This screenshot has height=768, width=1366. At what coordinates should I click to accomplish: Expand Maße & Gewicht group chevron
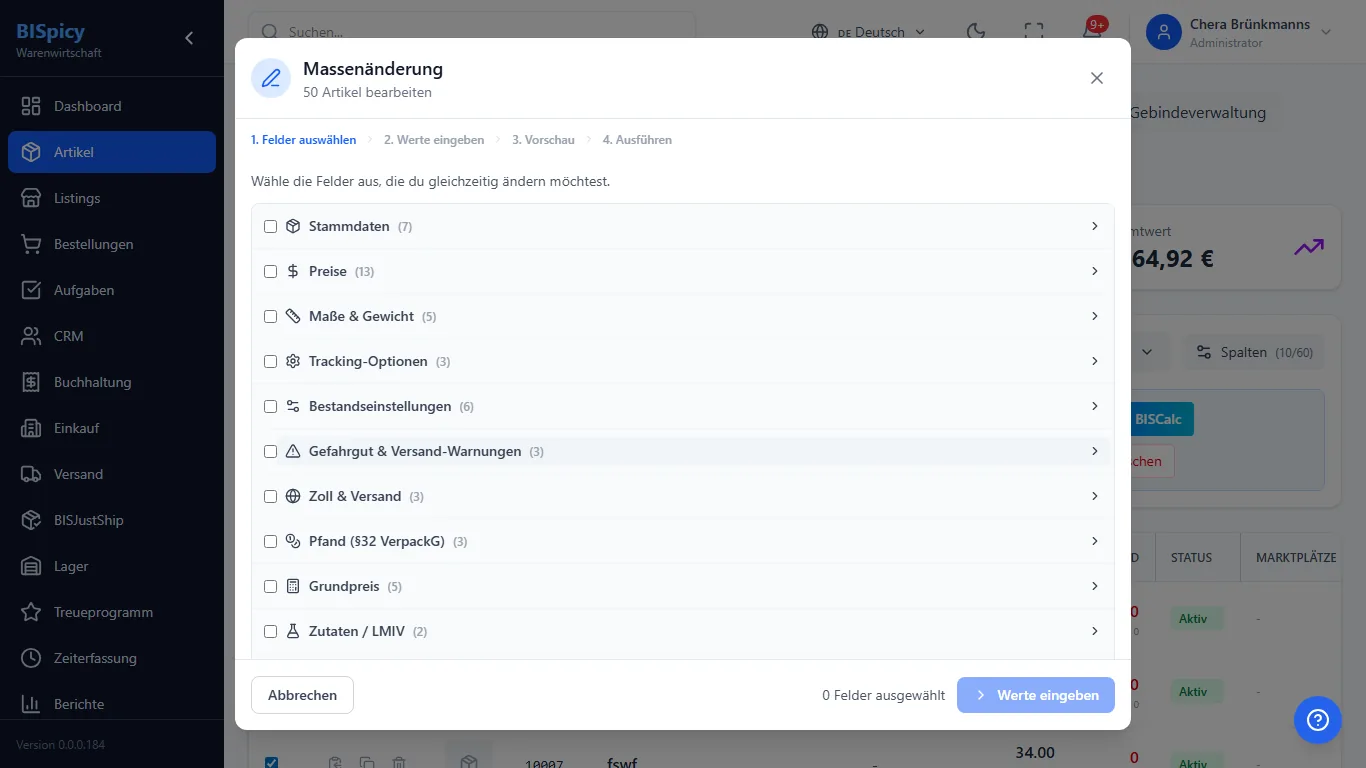[1095, 316]
